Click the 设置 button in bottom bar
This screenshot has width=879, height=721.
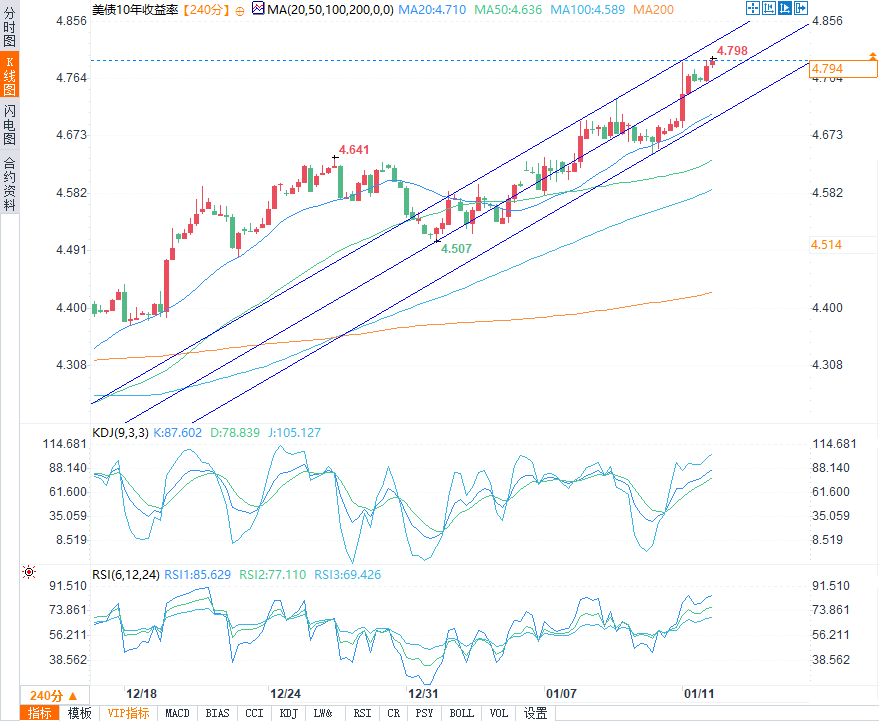click(536, 713)
